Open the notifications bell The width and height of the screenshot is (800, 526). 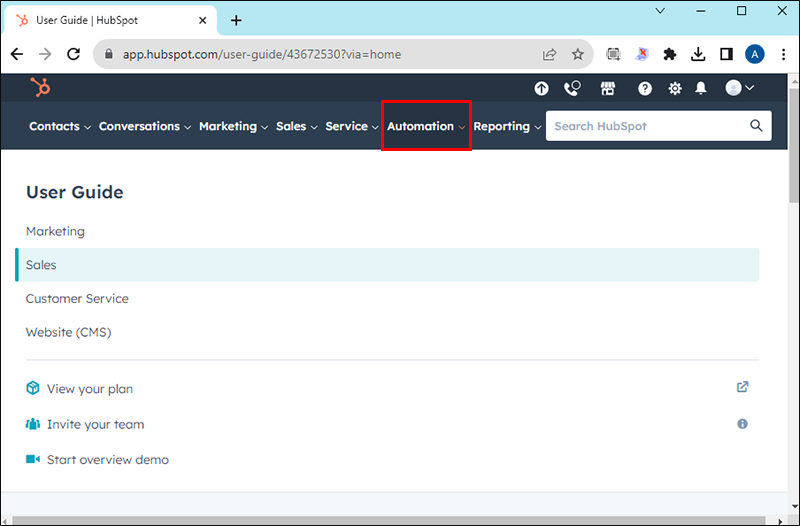click(x=701, y=88)
